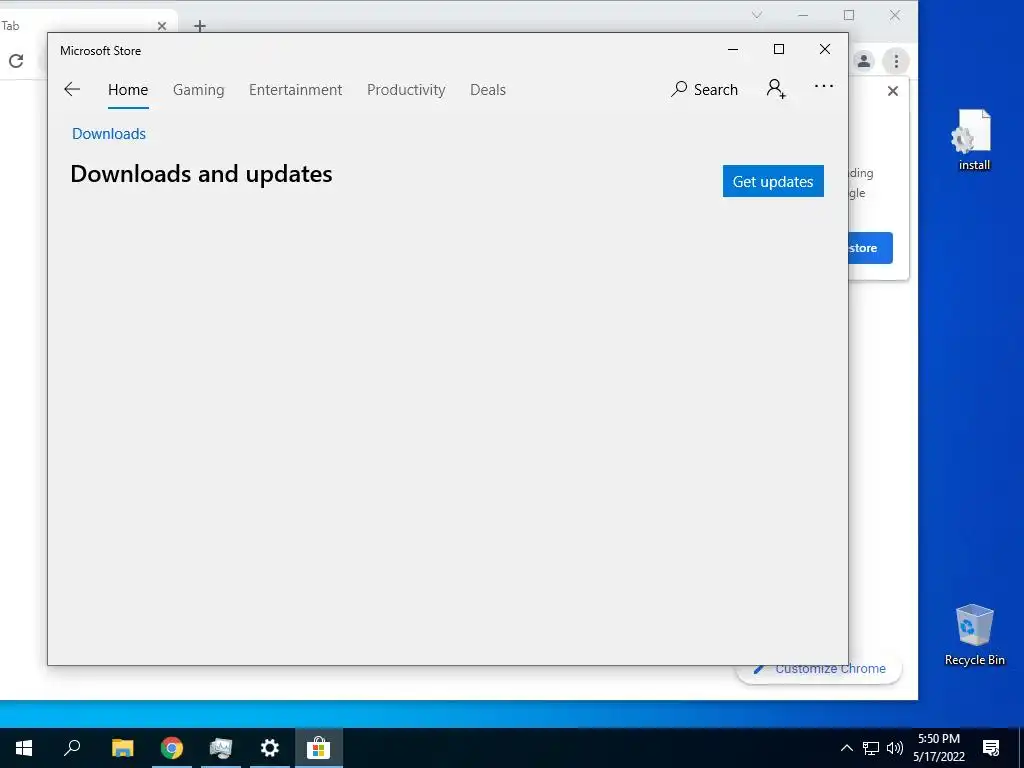Viewport: 1024px width, 768px height.
Task: Click Customize Chrome button
Action: point(820,669)
